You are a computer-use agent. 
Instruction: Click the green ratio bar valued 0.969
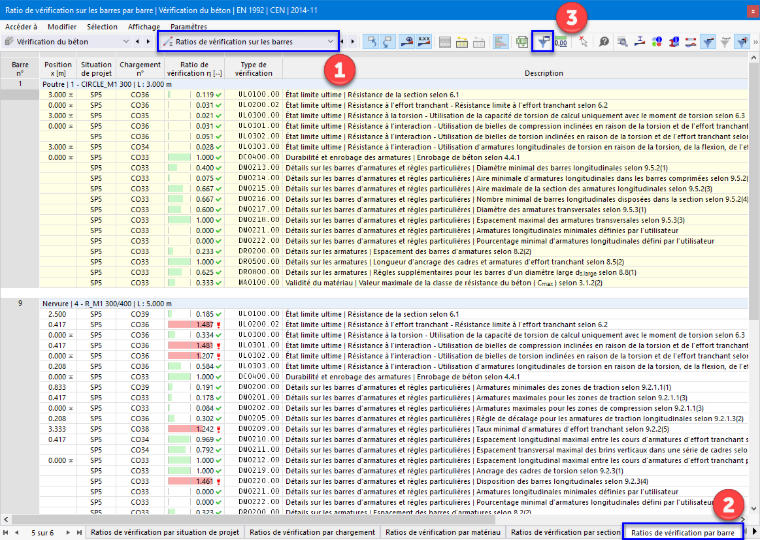pos(179,440)
